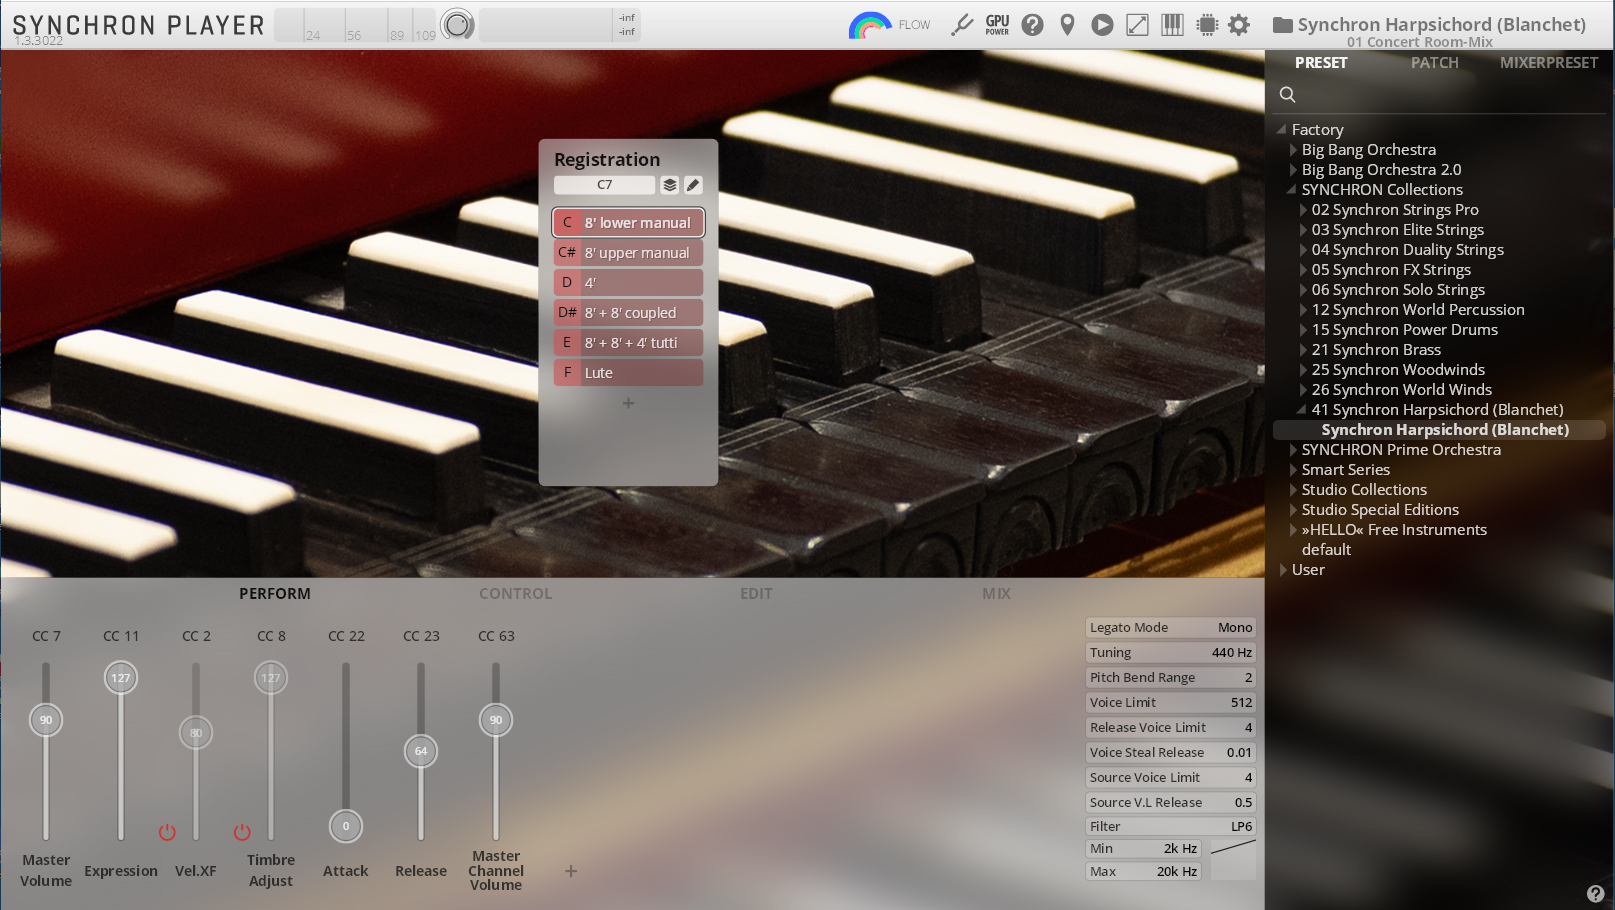This screenshot has height=910, width=1615.
Task: Click the pencil edit icon in Registration
Action: [x=693, y=185]
